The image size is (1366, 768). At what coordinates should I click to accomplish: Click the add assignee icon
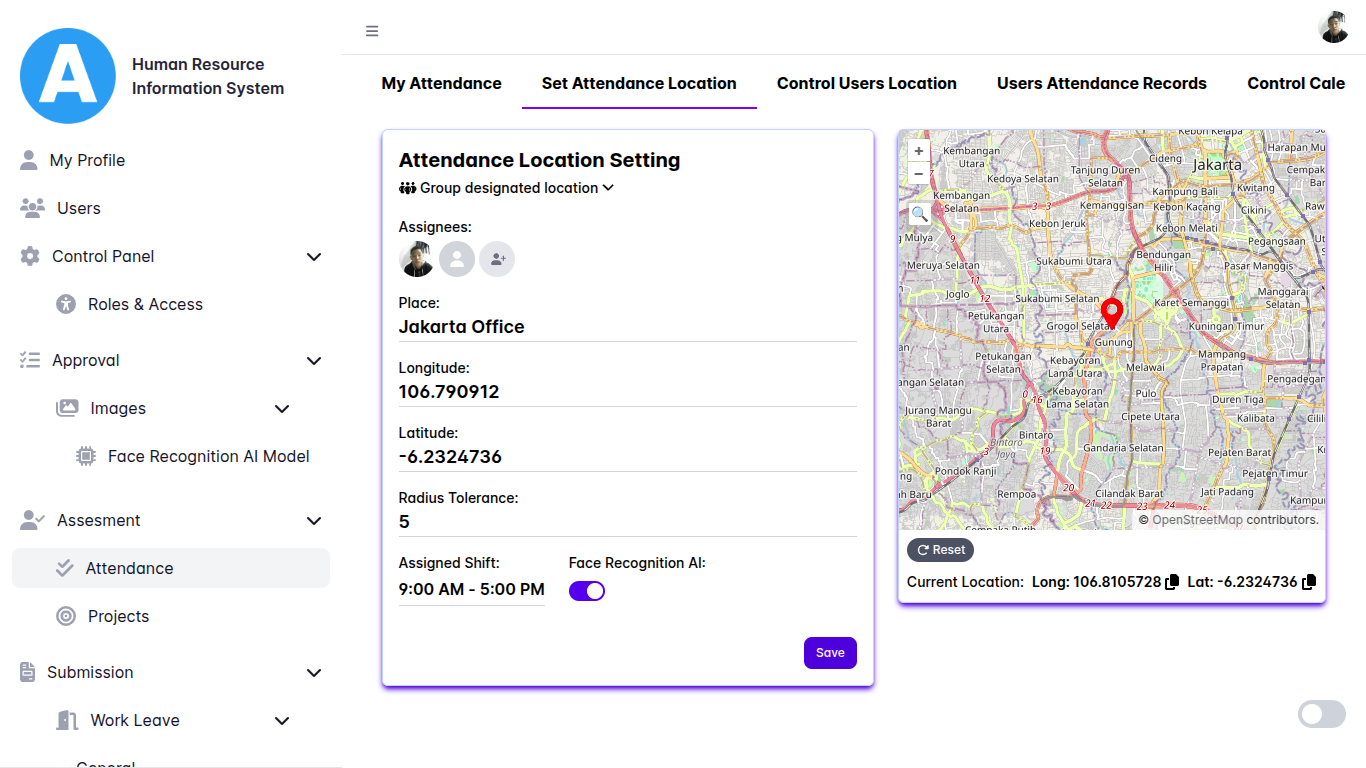click(x=497, y=259)
